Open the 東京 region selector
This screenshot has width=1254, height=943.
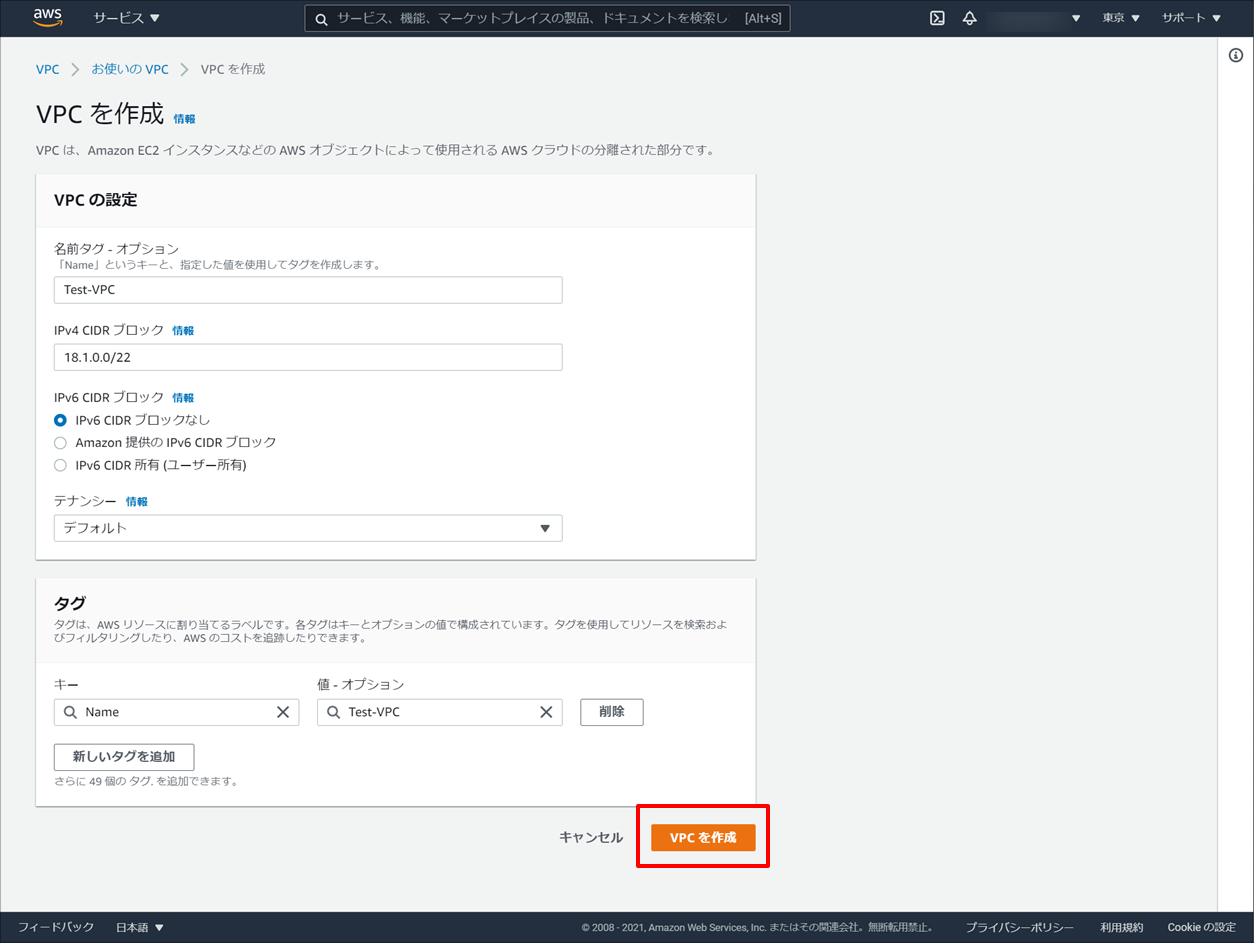(1121, 18)
